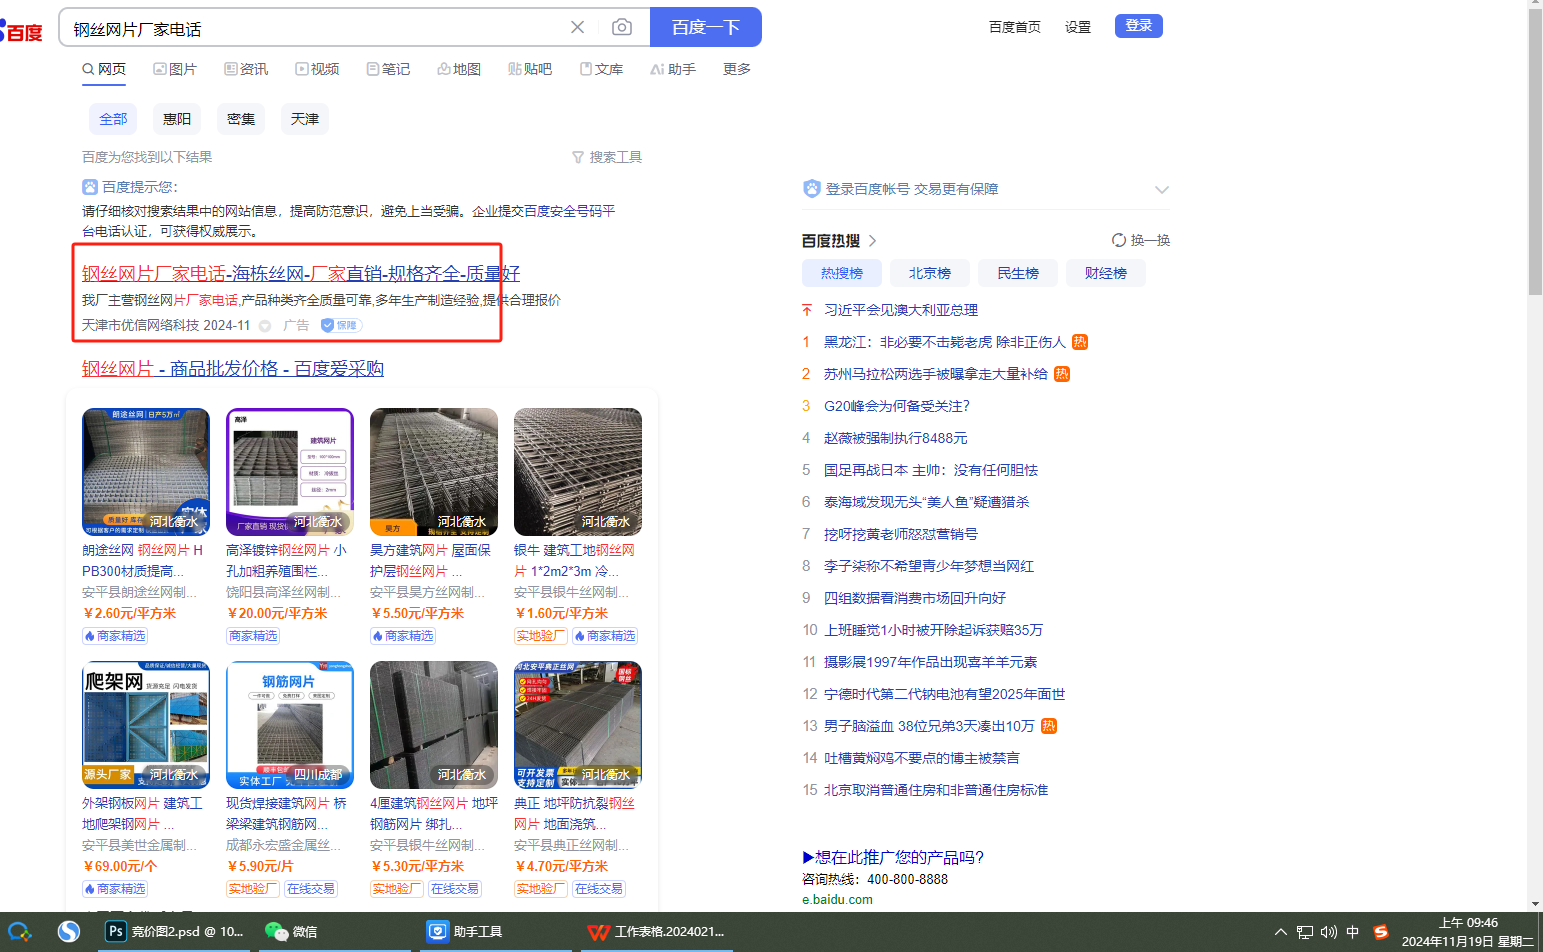Click the Sogou input method tray icon

click(x=1380, y=932)
